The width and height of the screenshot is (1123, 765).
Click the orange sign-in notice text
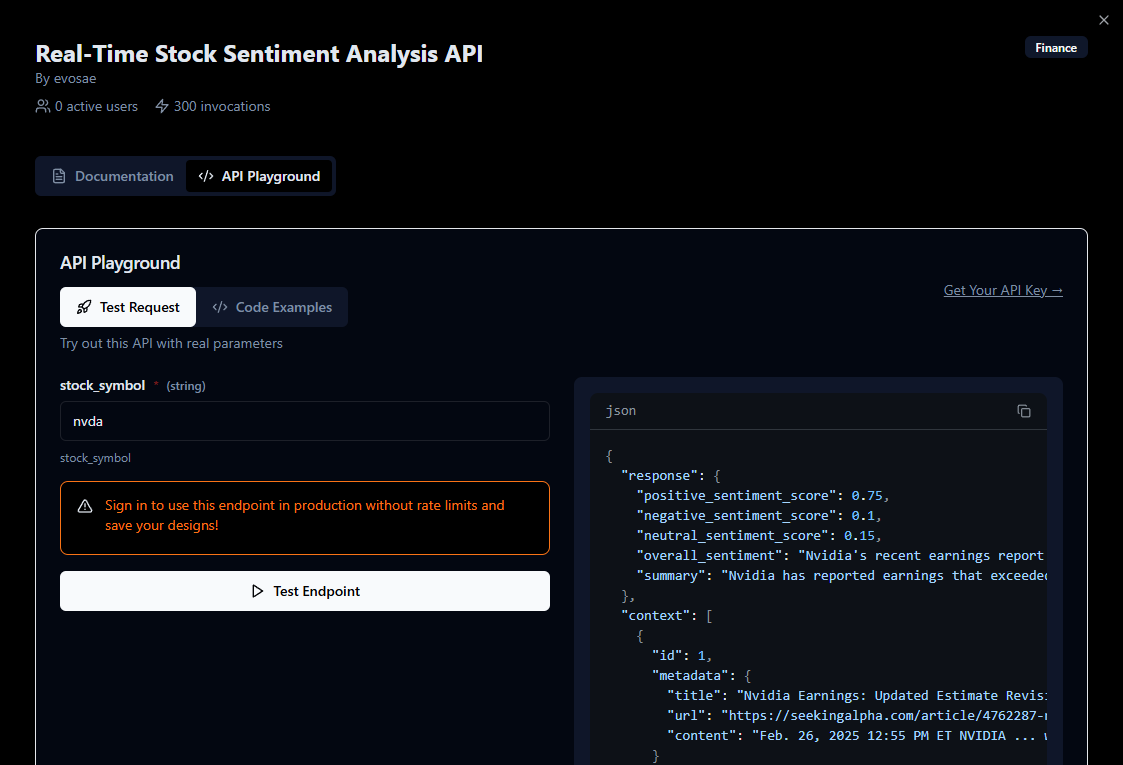304,515
